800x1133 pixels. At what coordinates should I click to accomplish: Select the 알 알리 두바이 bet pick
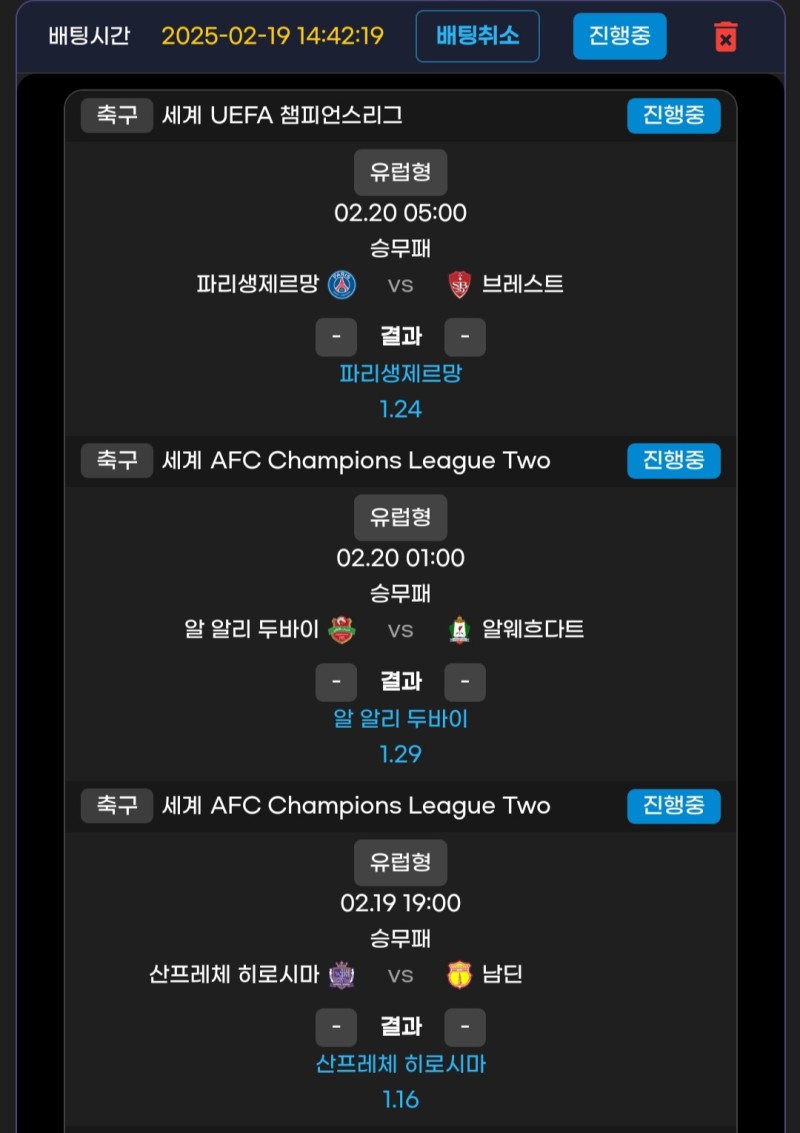click(x=400, y=719)
